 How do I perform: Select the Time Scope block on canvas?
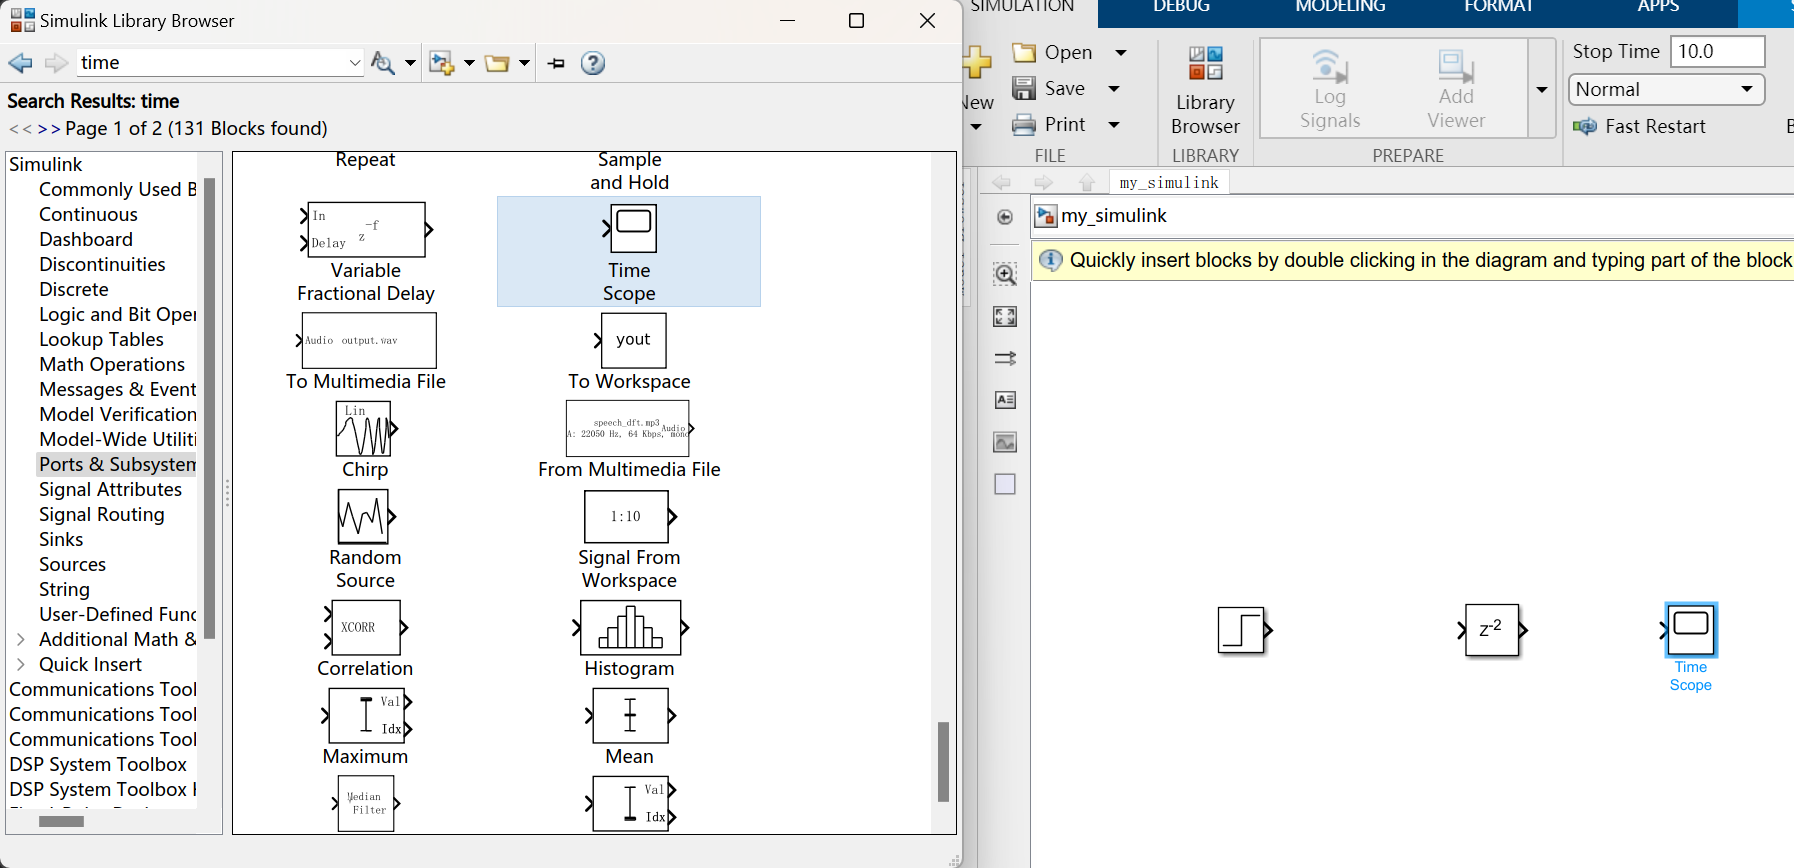[x=1691, y=629]
